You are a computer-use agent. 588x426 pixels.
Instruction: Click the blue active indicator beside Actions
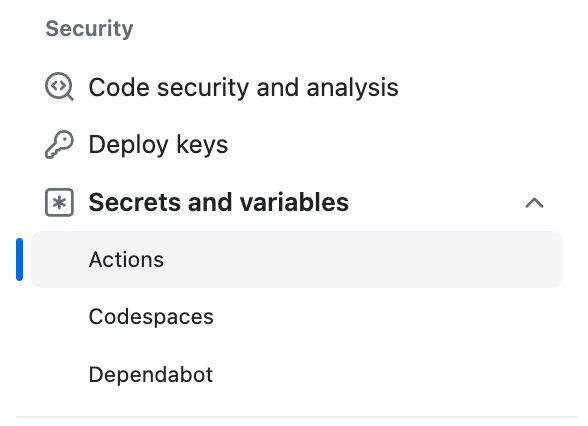[20, 260]
